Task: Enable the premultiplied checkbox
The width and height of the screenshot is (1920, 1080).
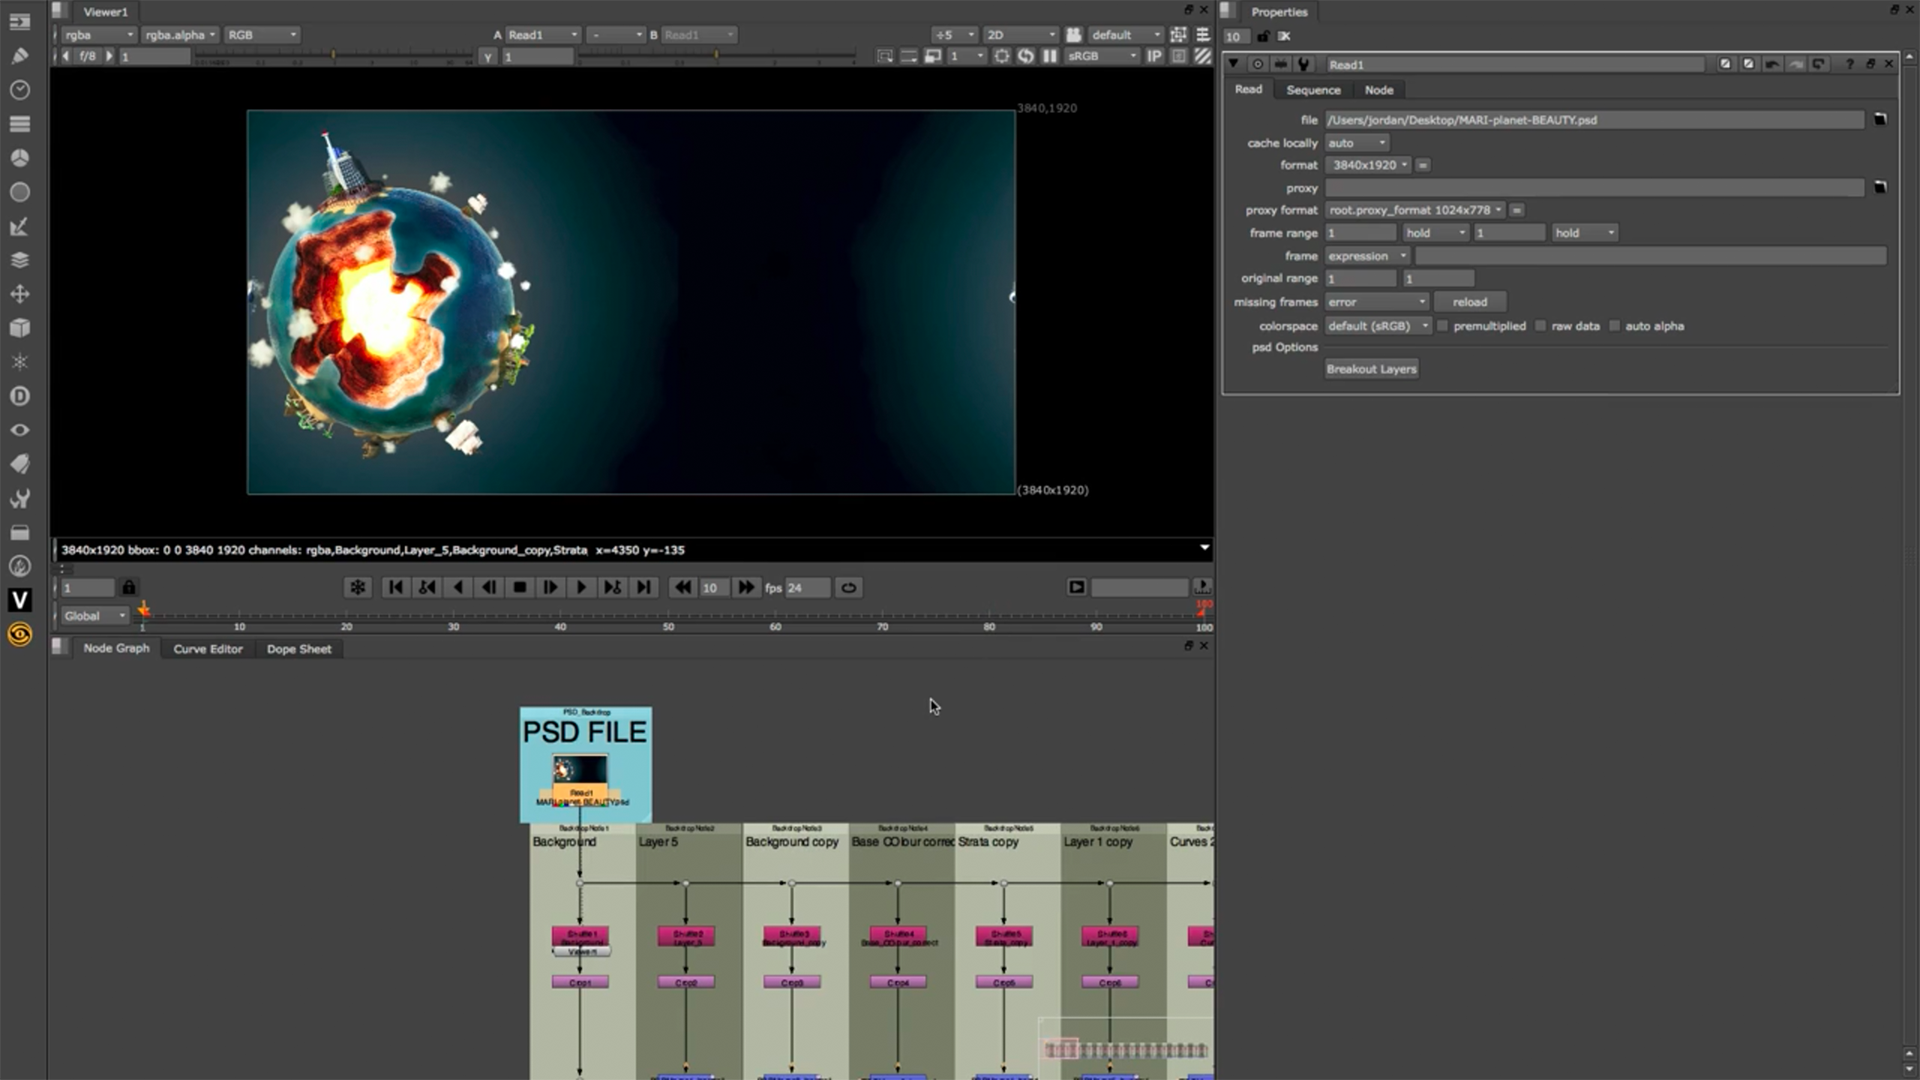Action: [1443, 326]
